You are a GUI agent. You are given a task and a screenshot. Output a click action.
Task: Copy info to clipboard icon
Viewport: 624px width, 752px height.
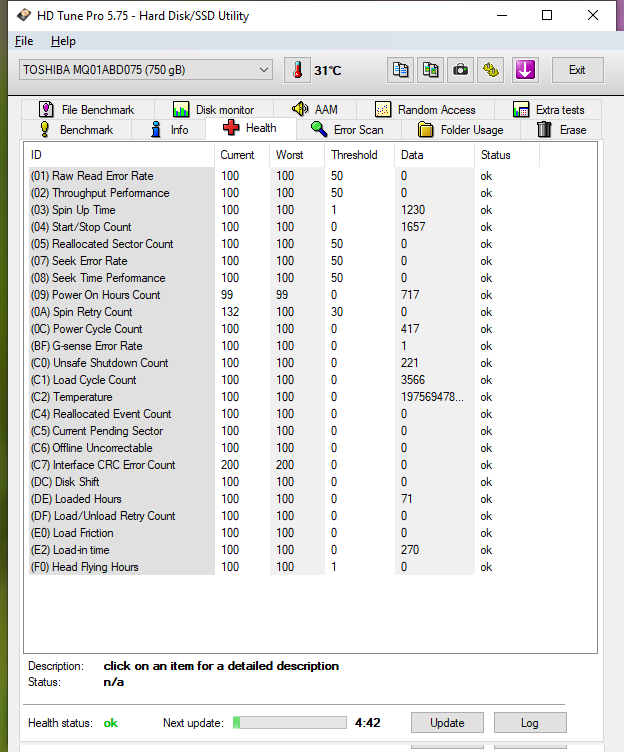(x=400, y=70)
